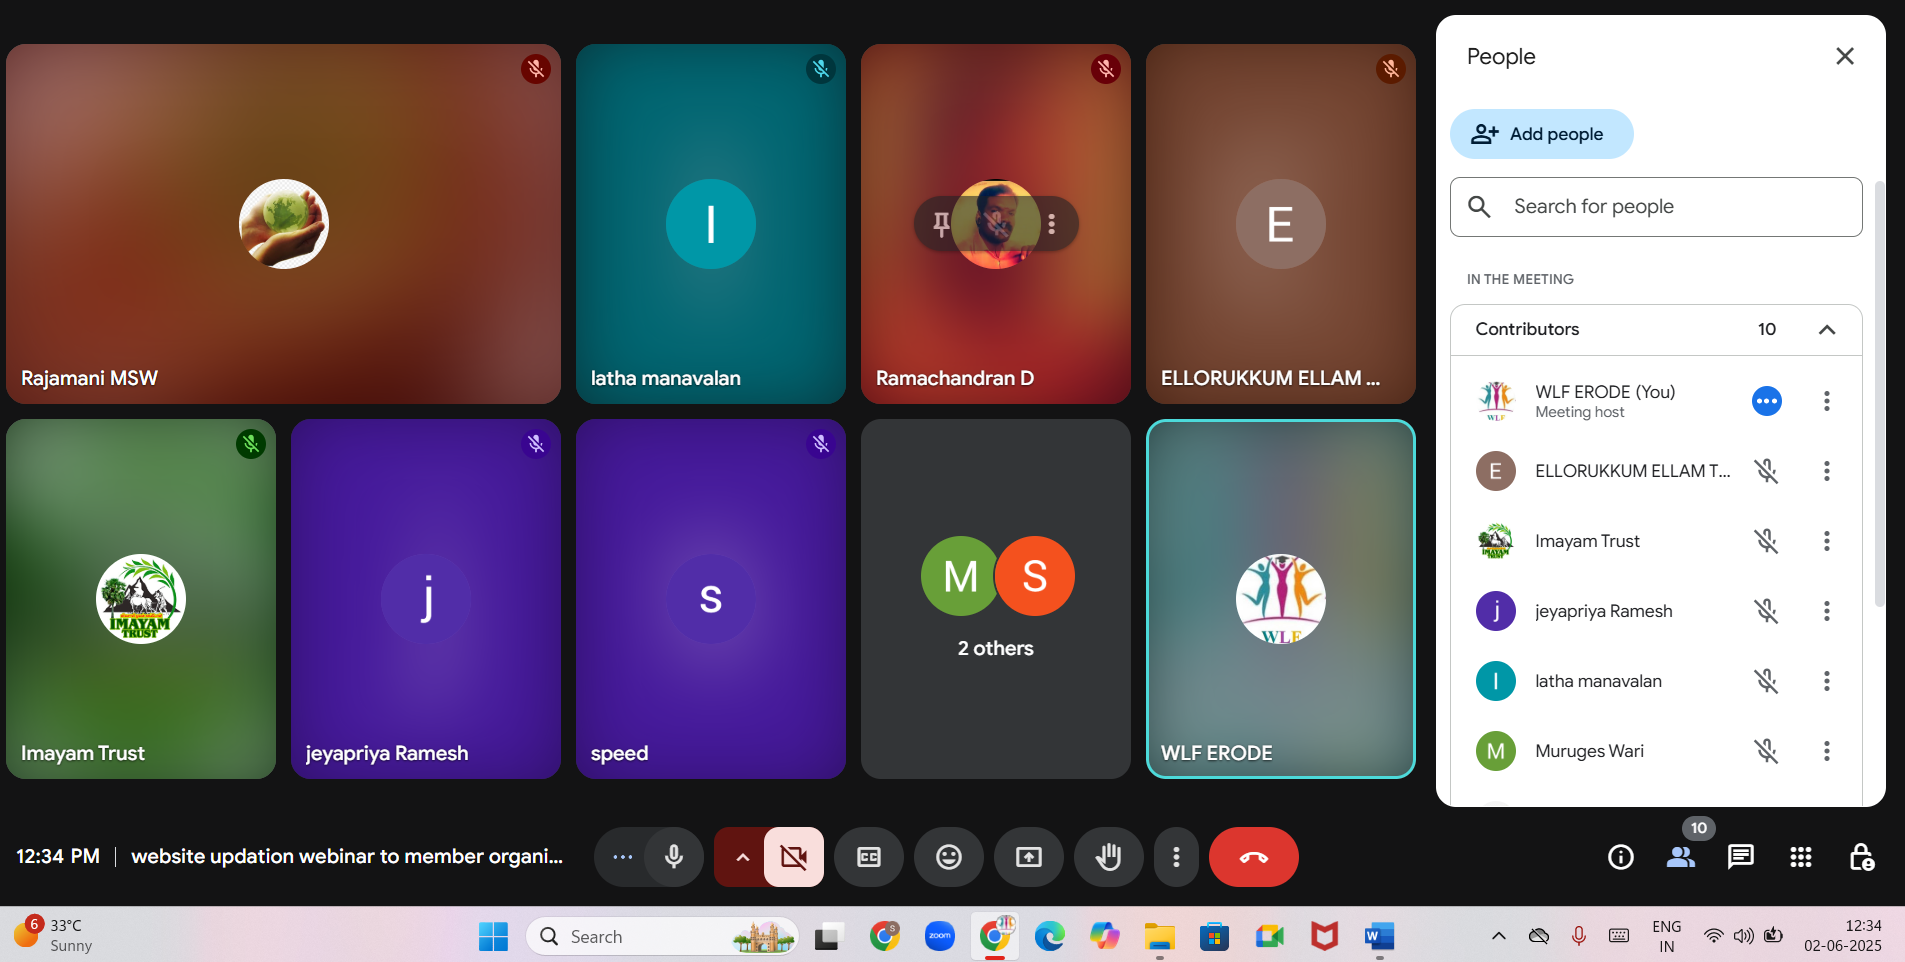The width and height of the screenshot is (1905, 962).
Task: Open Copilot from the taskbar
Action: click(x=1104, y=937)
